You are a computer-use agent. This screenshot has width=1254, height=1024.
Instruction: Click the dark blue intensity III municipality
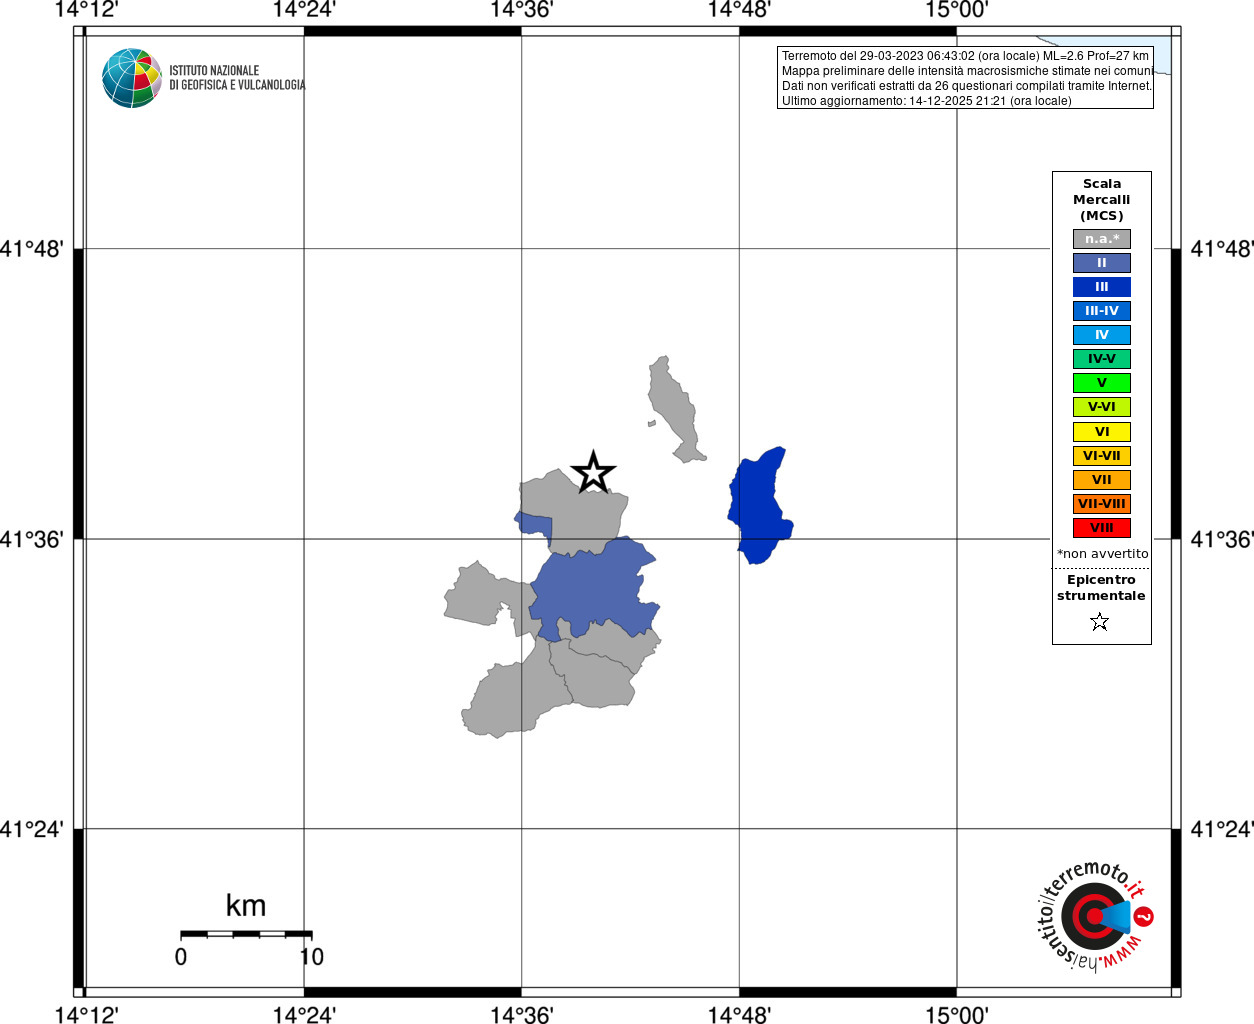click(759, 506)
